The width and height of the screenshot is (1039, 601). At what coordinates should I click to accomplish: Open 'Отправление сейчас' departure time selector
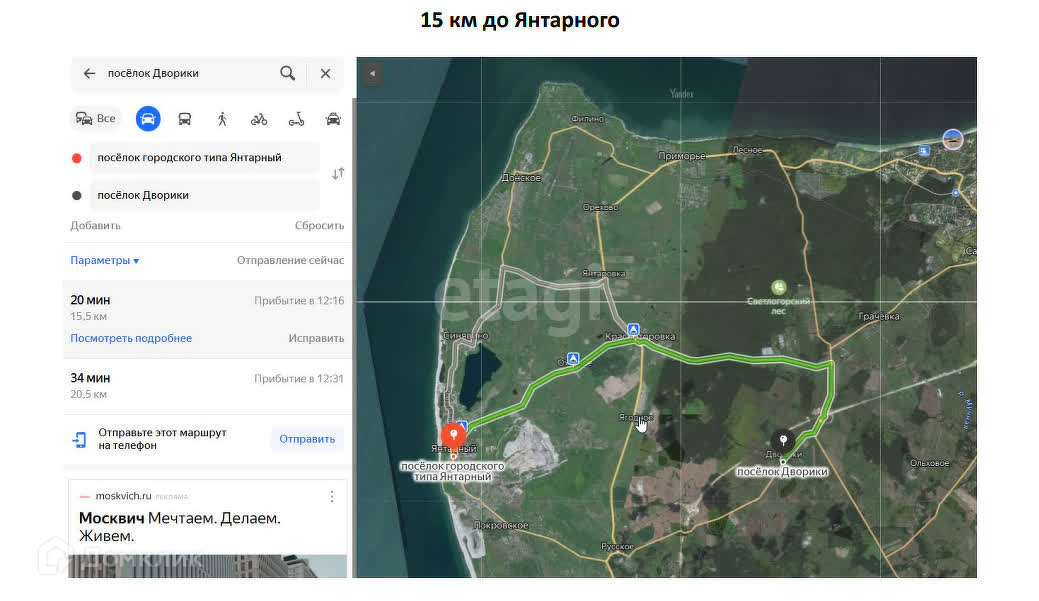pyautogui.click(x=290, y=260)
